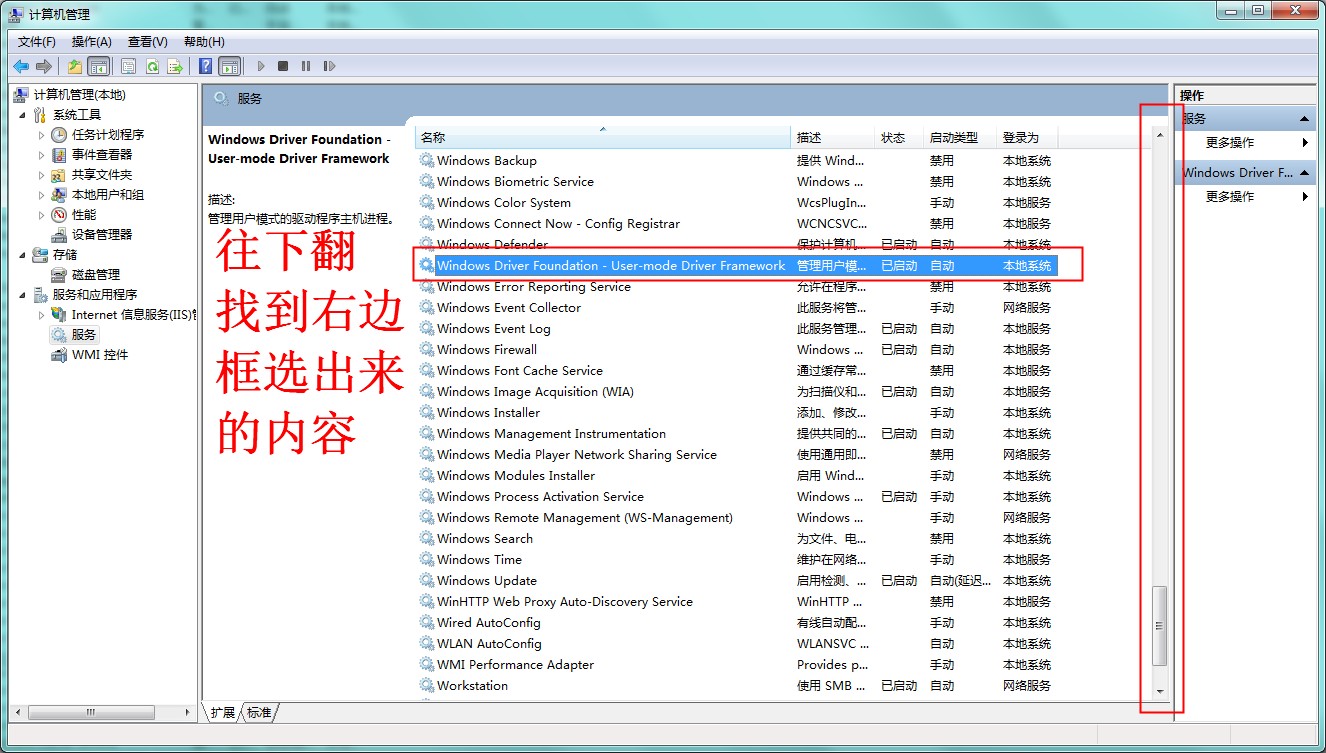Click the Back arrow in the toolbar
Viewport: 1326px width, 753px height.
click(21, 66)
